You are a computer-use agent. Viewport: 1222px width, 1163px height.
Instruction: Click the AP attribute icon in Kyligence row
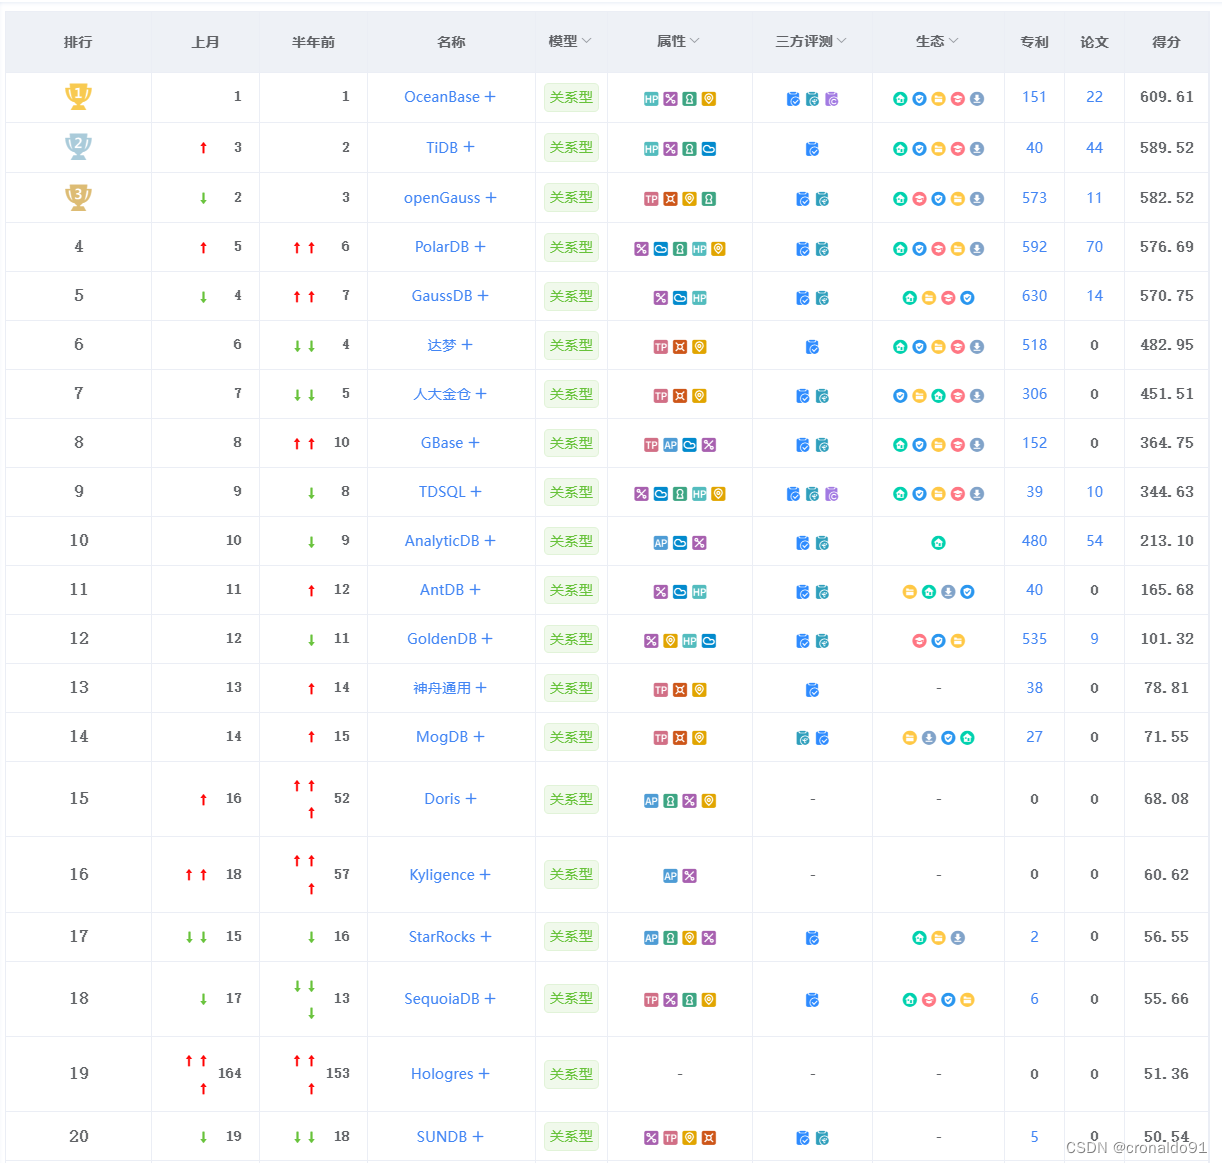[x=670, y=876]
